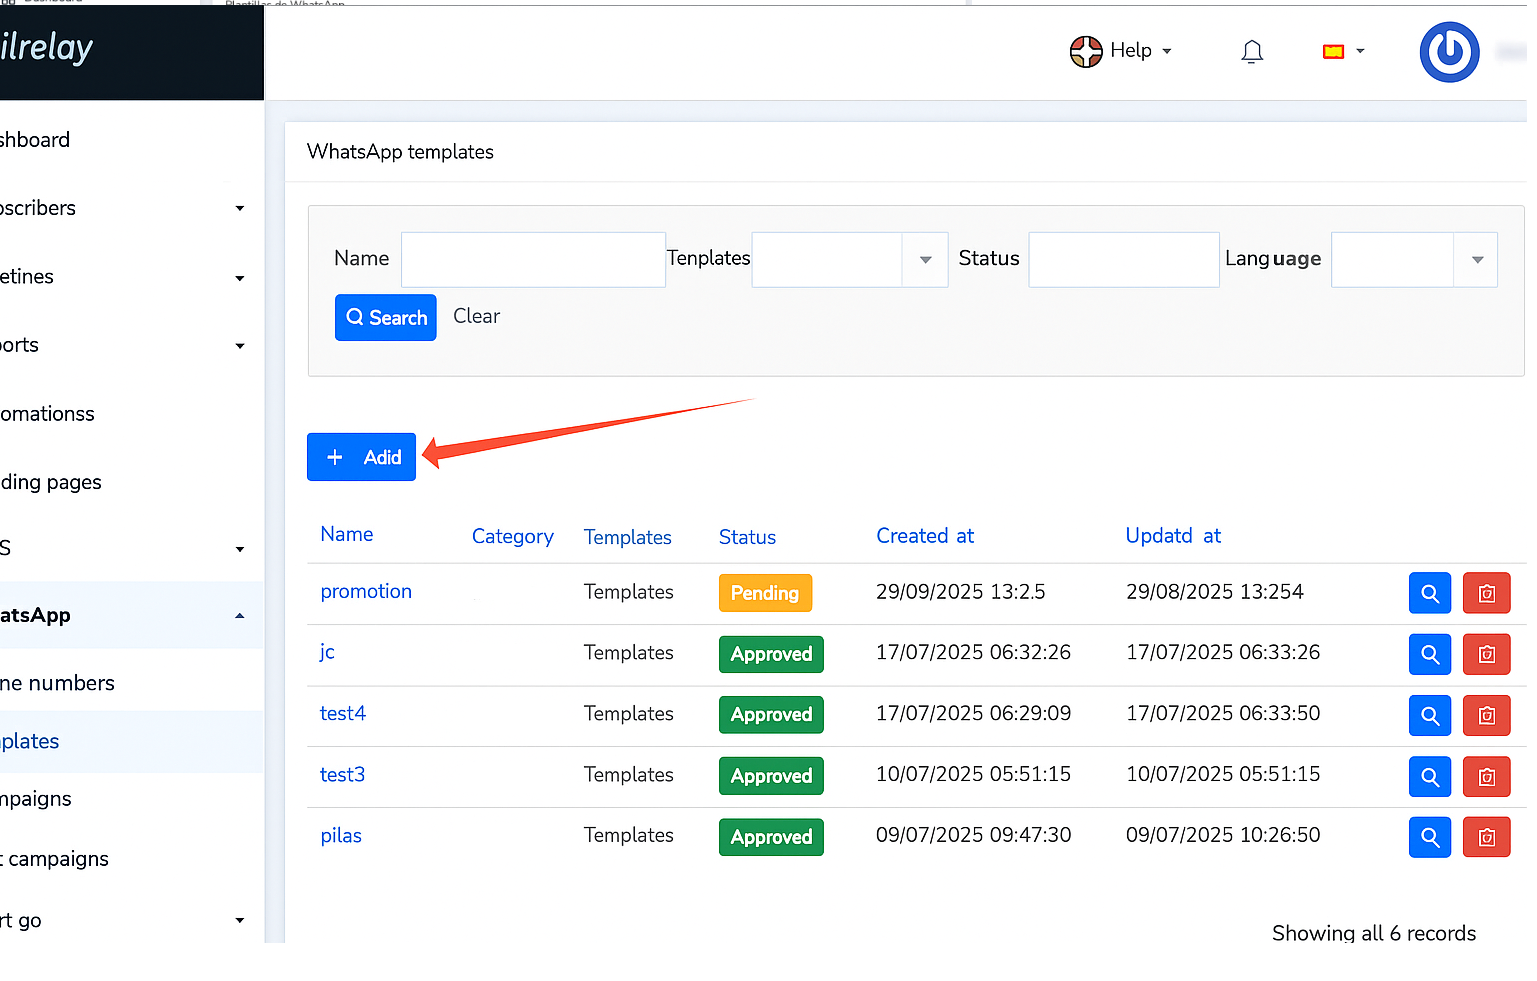View the jc template with magnifier icon
The image size is (1537, 981).
click(x=1430, y=655)
